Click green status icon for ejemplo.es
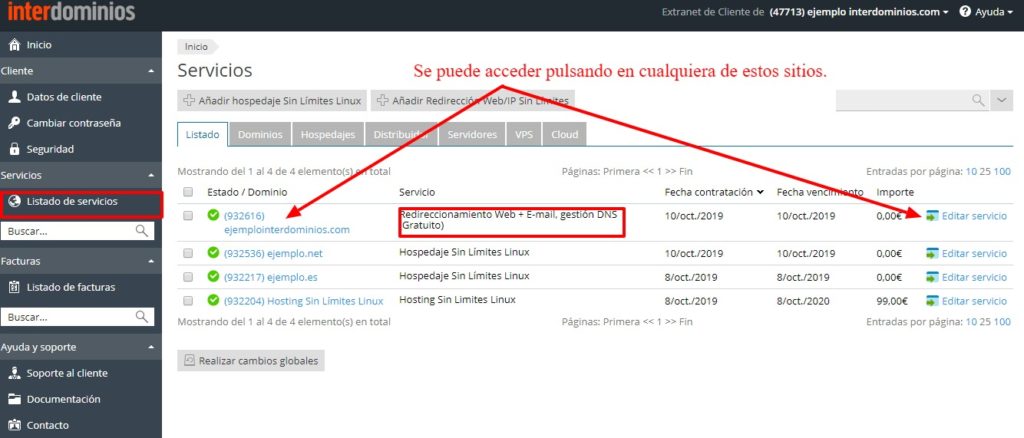Image resolution: width=1024 pixels, height=438 pixels. 213,276
